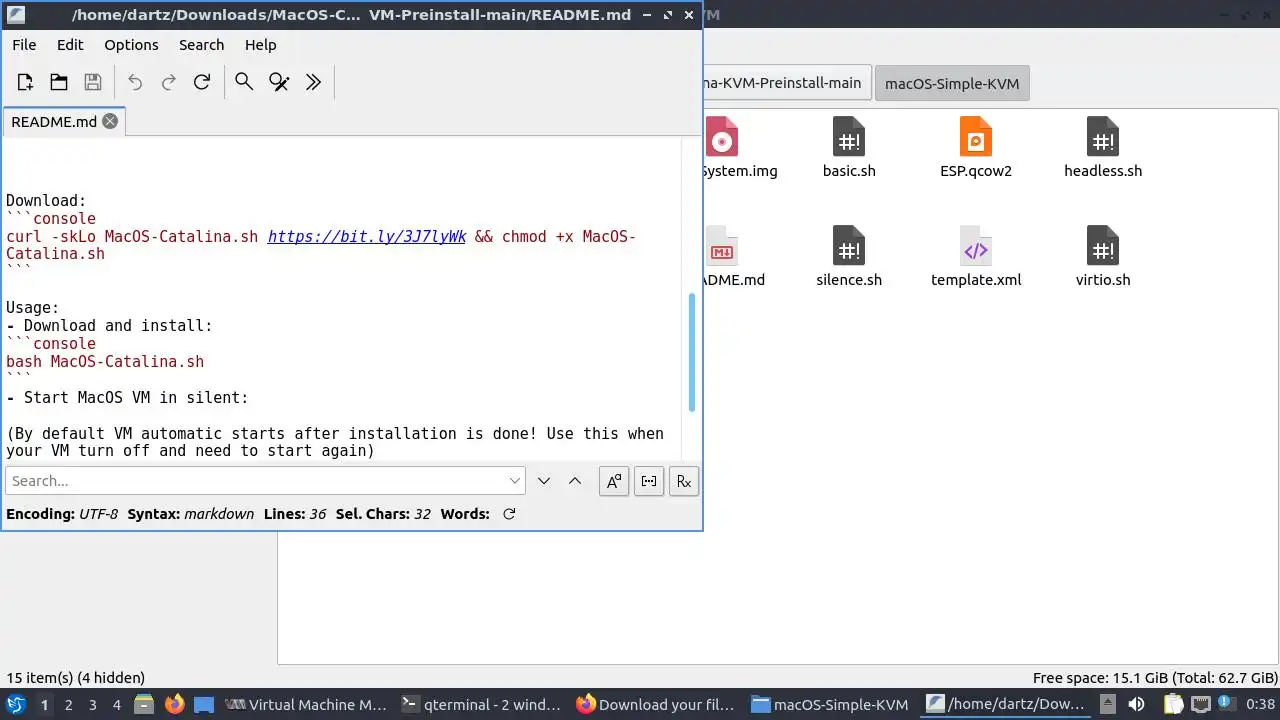Click the Encoding UTF-8 status label
Viewport: 1280px width, 720px height.
point(62,514)
